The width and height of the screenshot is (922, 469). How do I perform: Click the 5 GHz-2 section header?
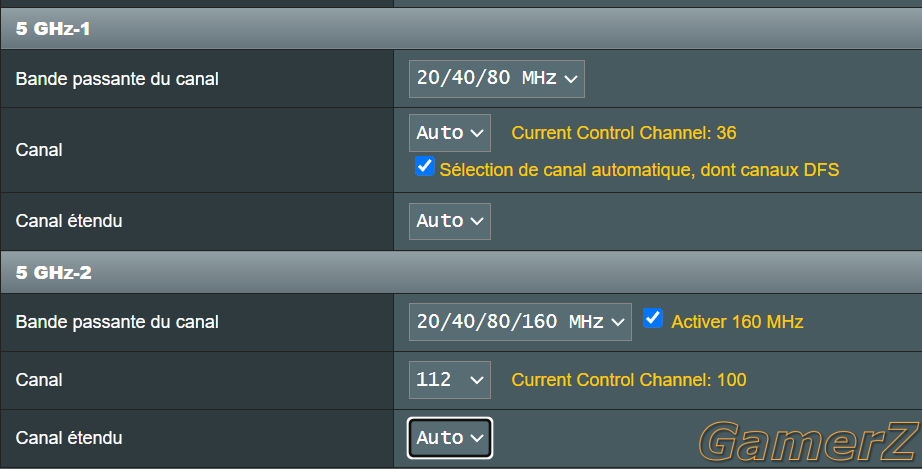[x=461, y=272]
